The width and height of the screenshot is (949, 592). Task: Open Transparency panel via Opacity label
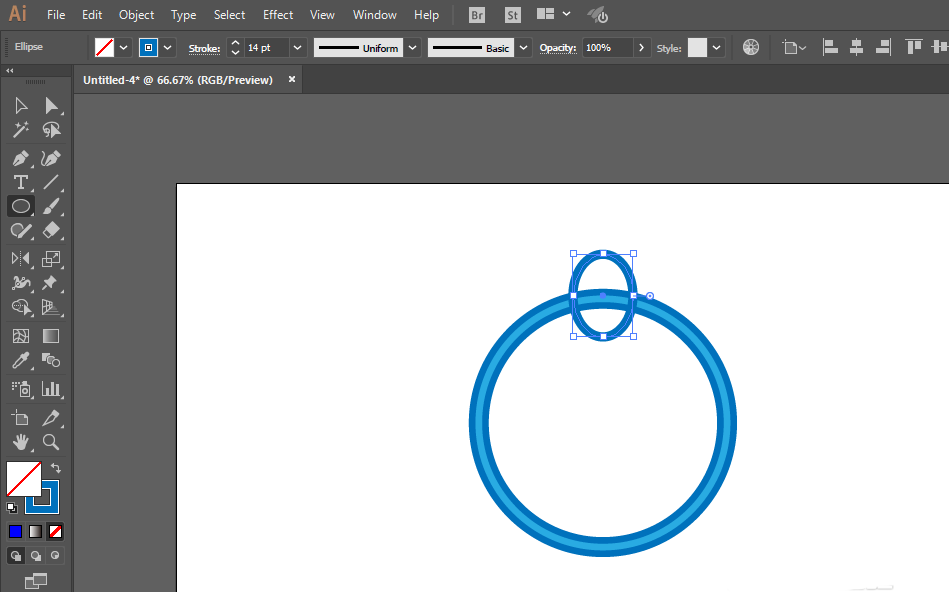557,48
